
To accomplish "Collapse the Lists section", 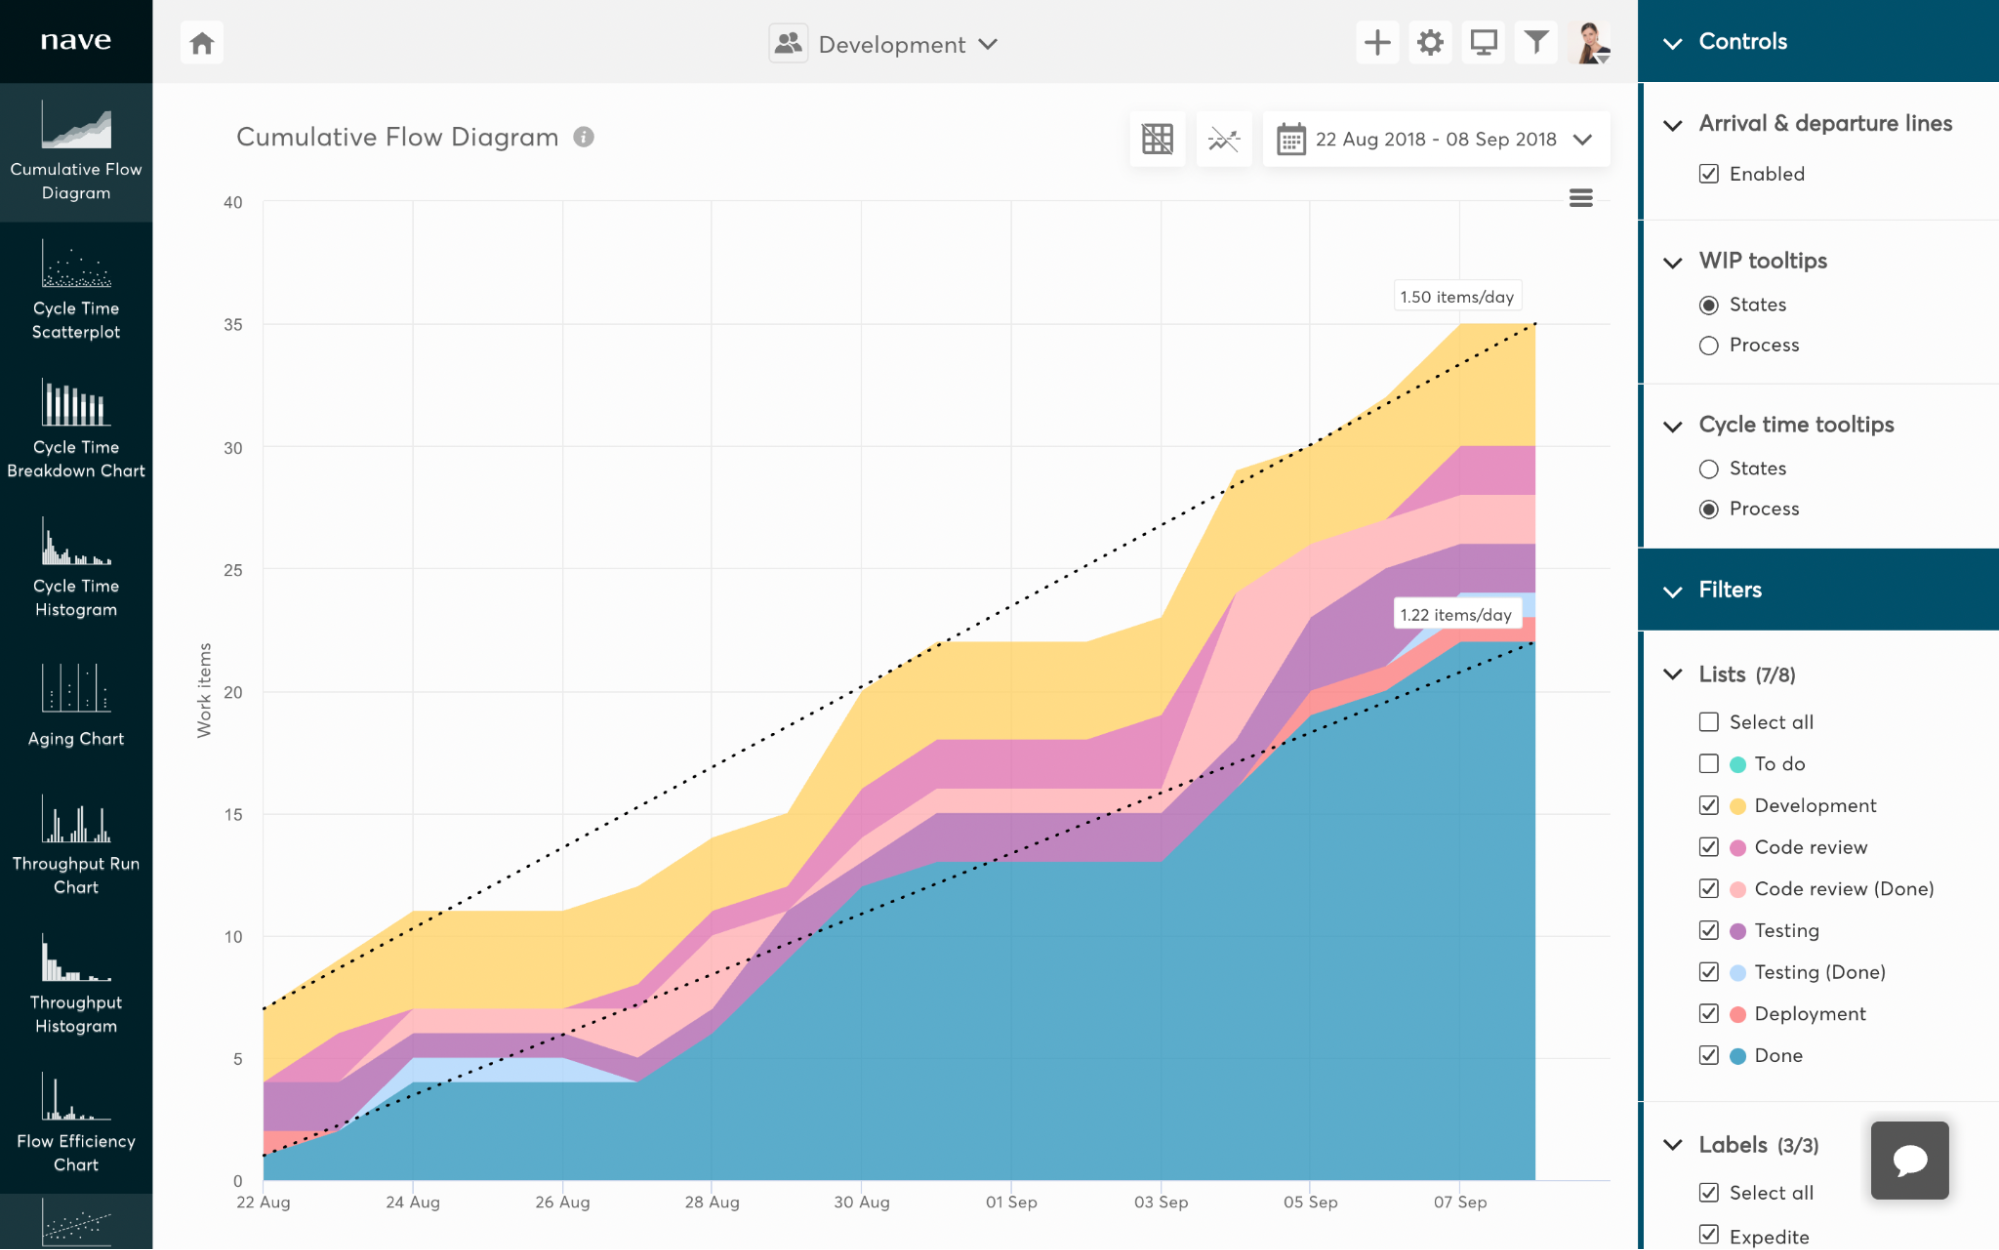I will point(1672,674).
